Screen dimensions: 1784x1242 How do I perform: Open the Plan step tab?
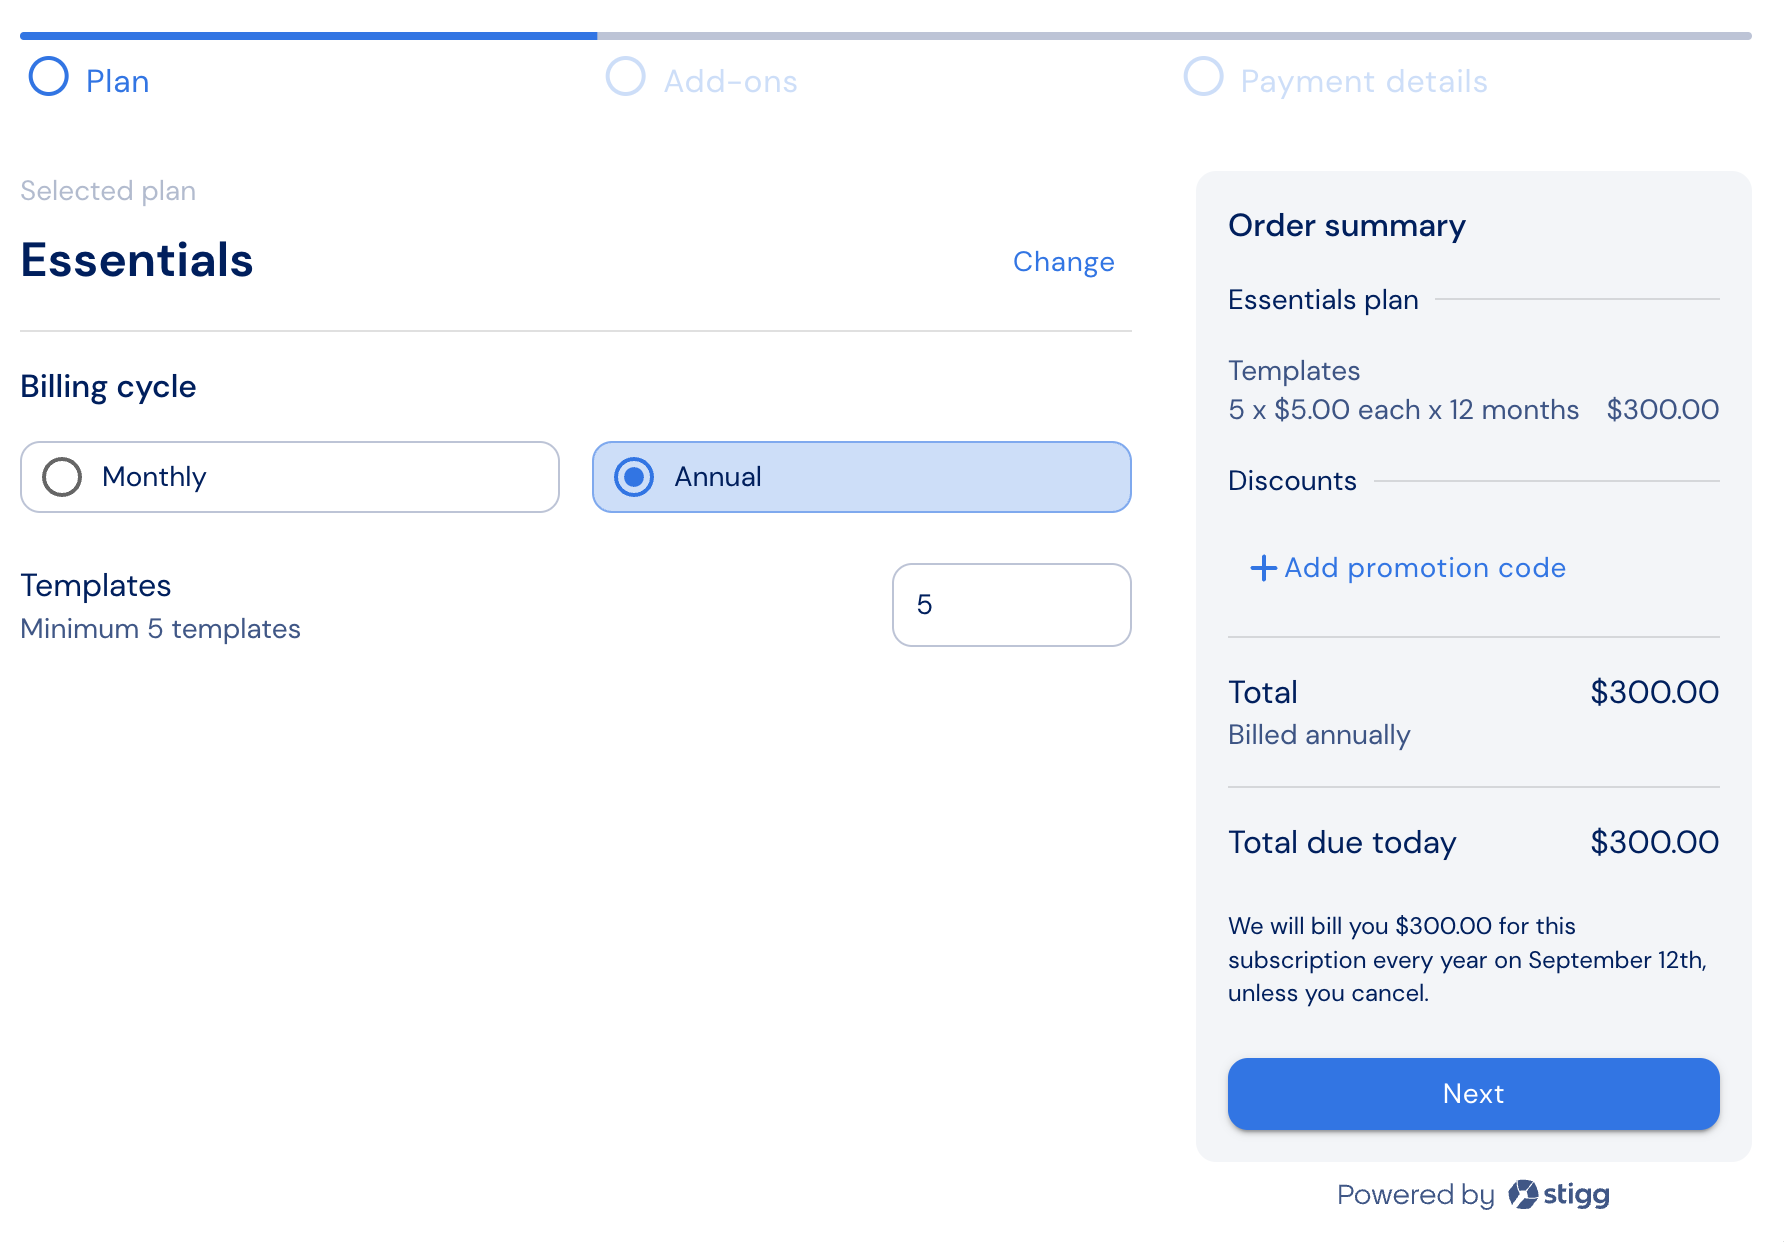tap(89, 80)
